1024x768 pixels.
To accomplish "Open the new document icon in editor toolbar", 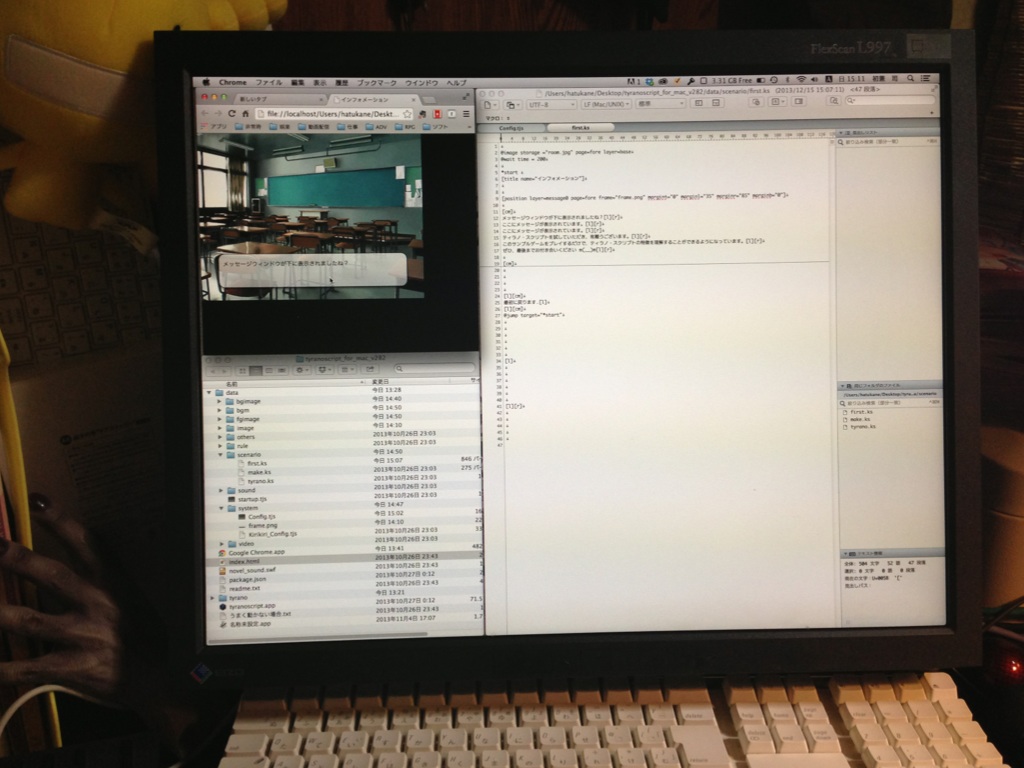I will click(x=486, y=104).
